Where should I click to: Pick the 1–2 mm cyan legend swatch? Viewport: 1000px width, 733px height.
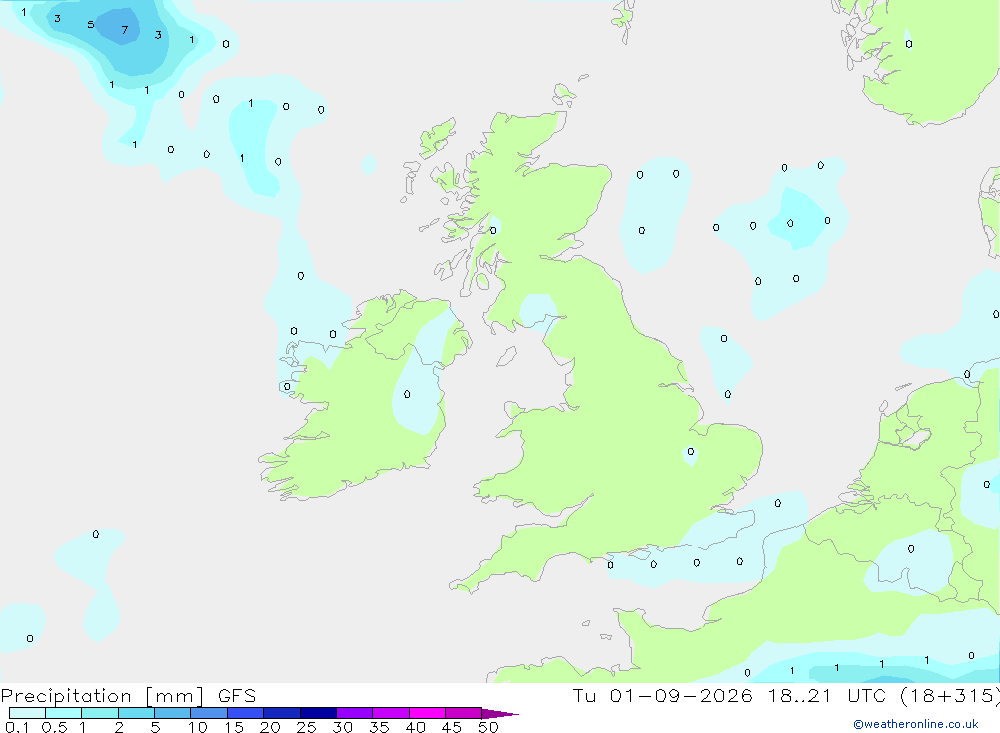coord(100,713)
